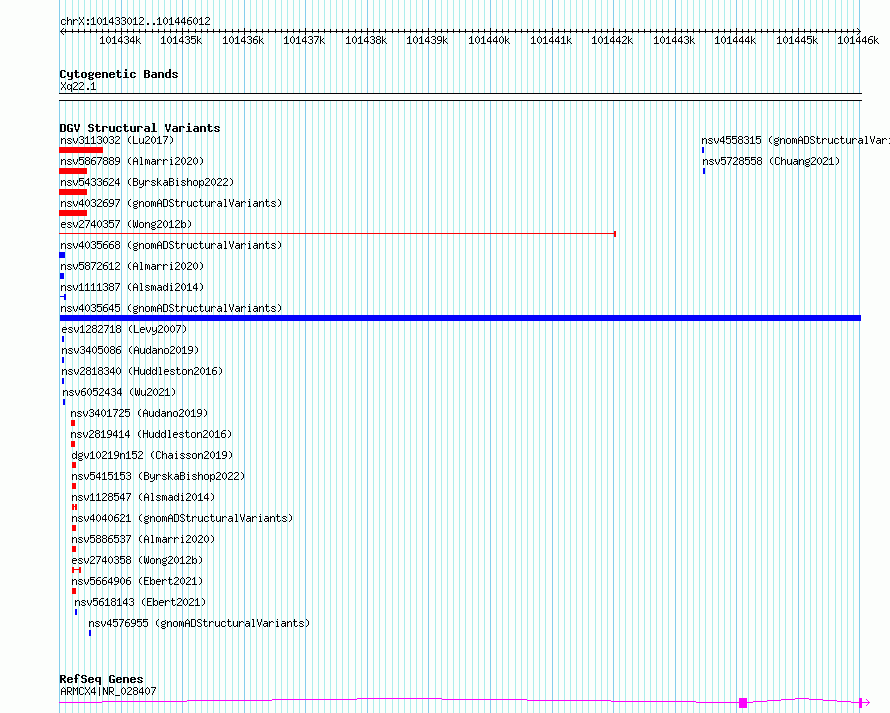Click red marker under esv2740358
This screenshot has height=713, width=890.
(x=77, y=570)
